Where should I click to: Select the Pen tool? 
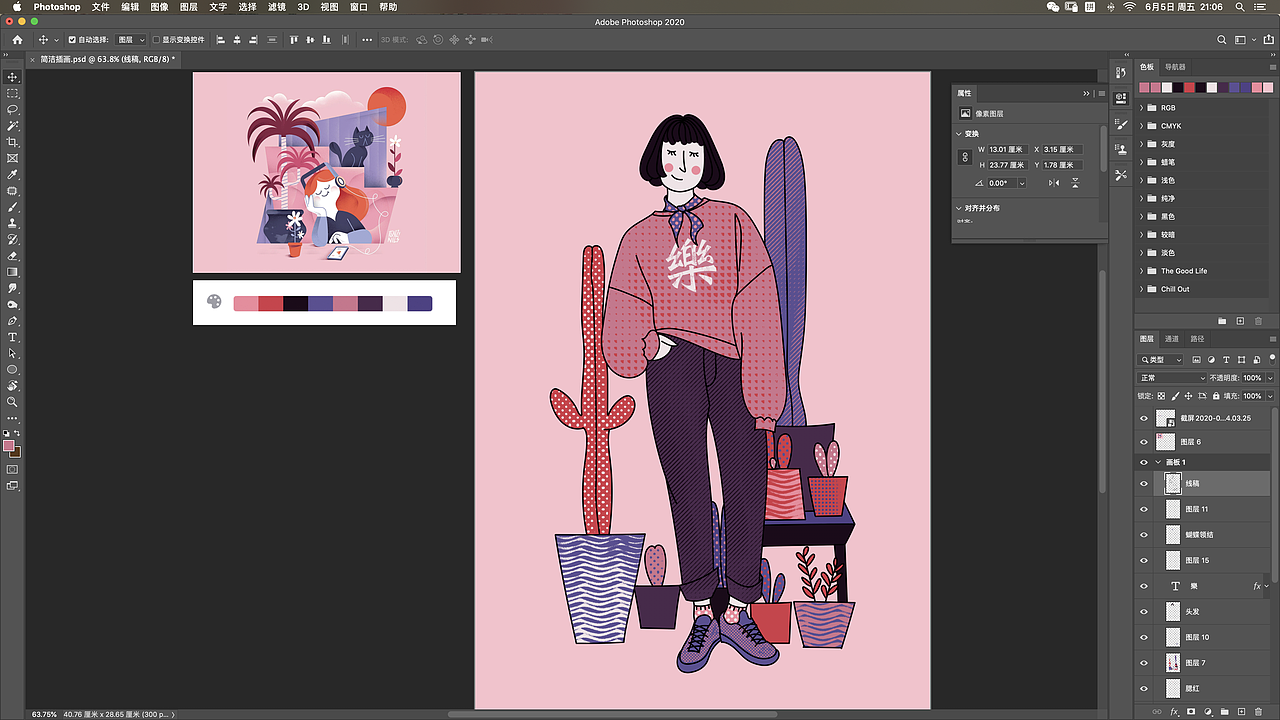[x=13, y=321]
